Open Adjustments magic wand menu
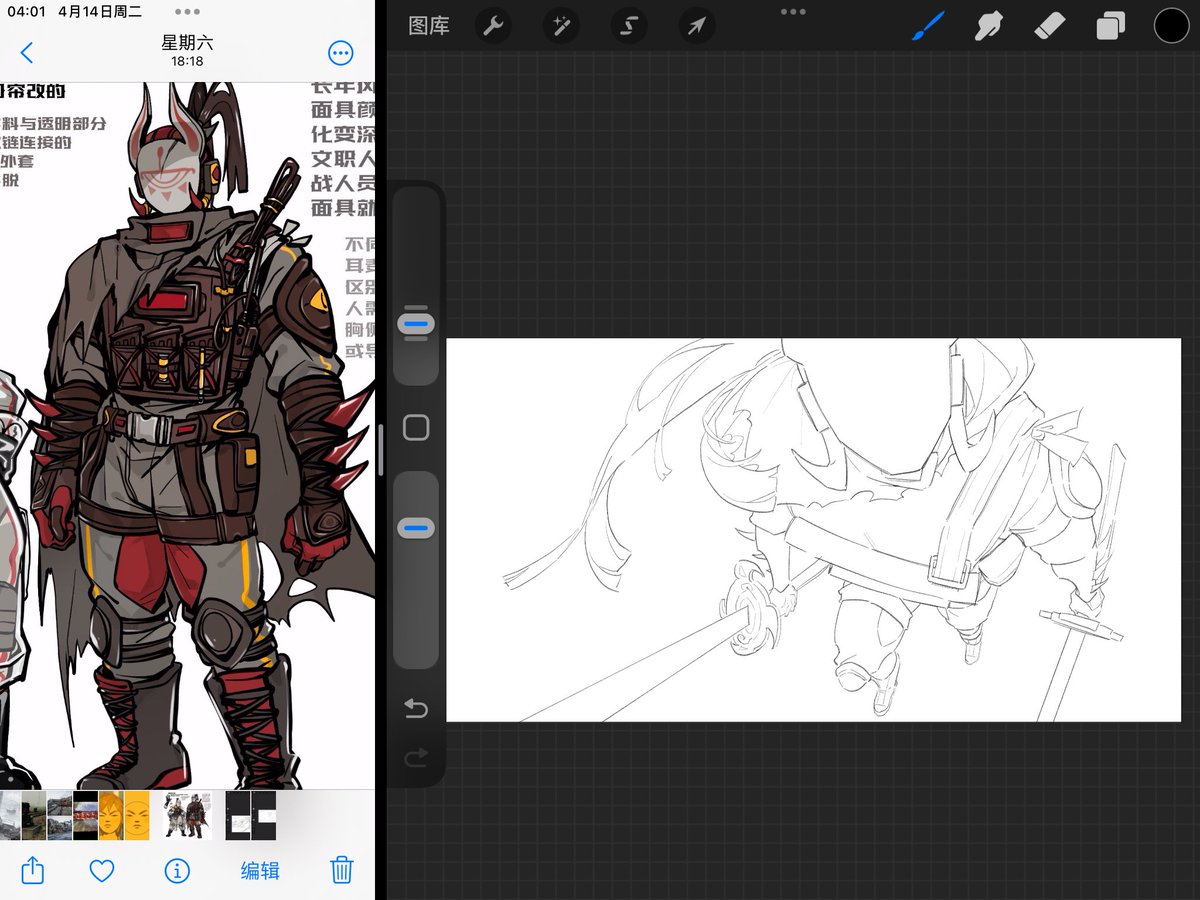The height and width of the screenshot is (900, 1200). 560,26
